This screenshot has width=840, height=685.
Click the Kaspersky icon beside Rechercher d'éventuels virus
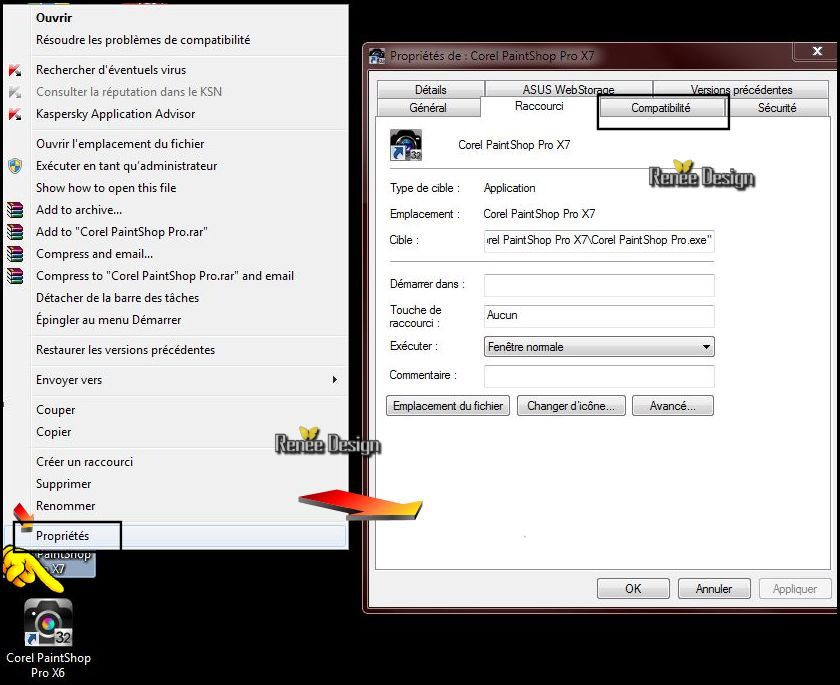click(x=15, y=70)
